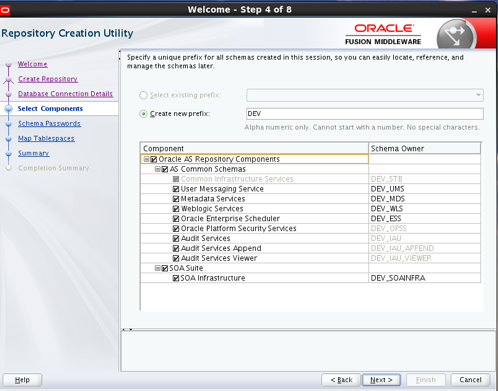The height and width of the screenshot is (391, 498).
Task: Click the DEV_IAU_VIEWER schema owner cell
Action: 424,258
